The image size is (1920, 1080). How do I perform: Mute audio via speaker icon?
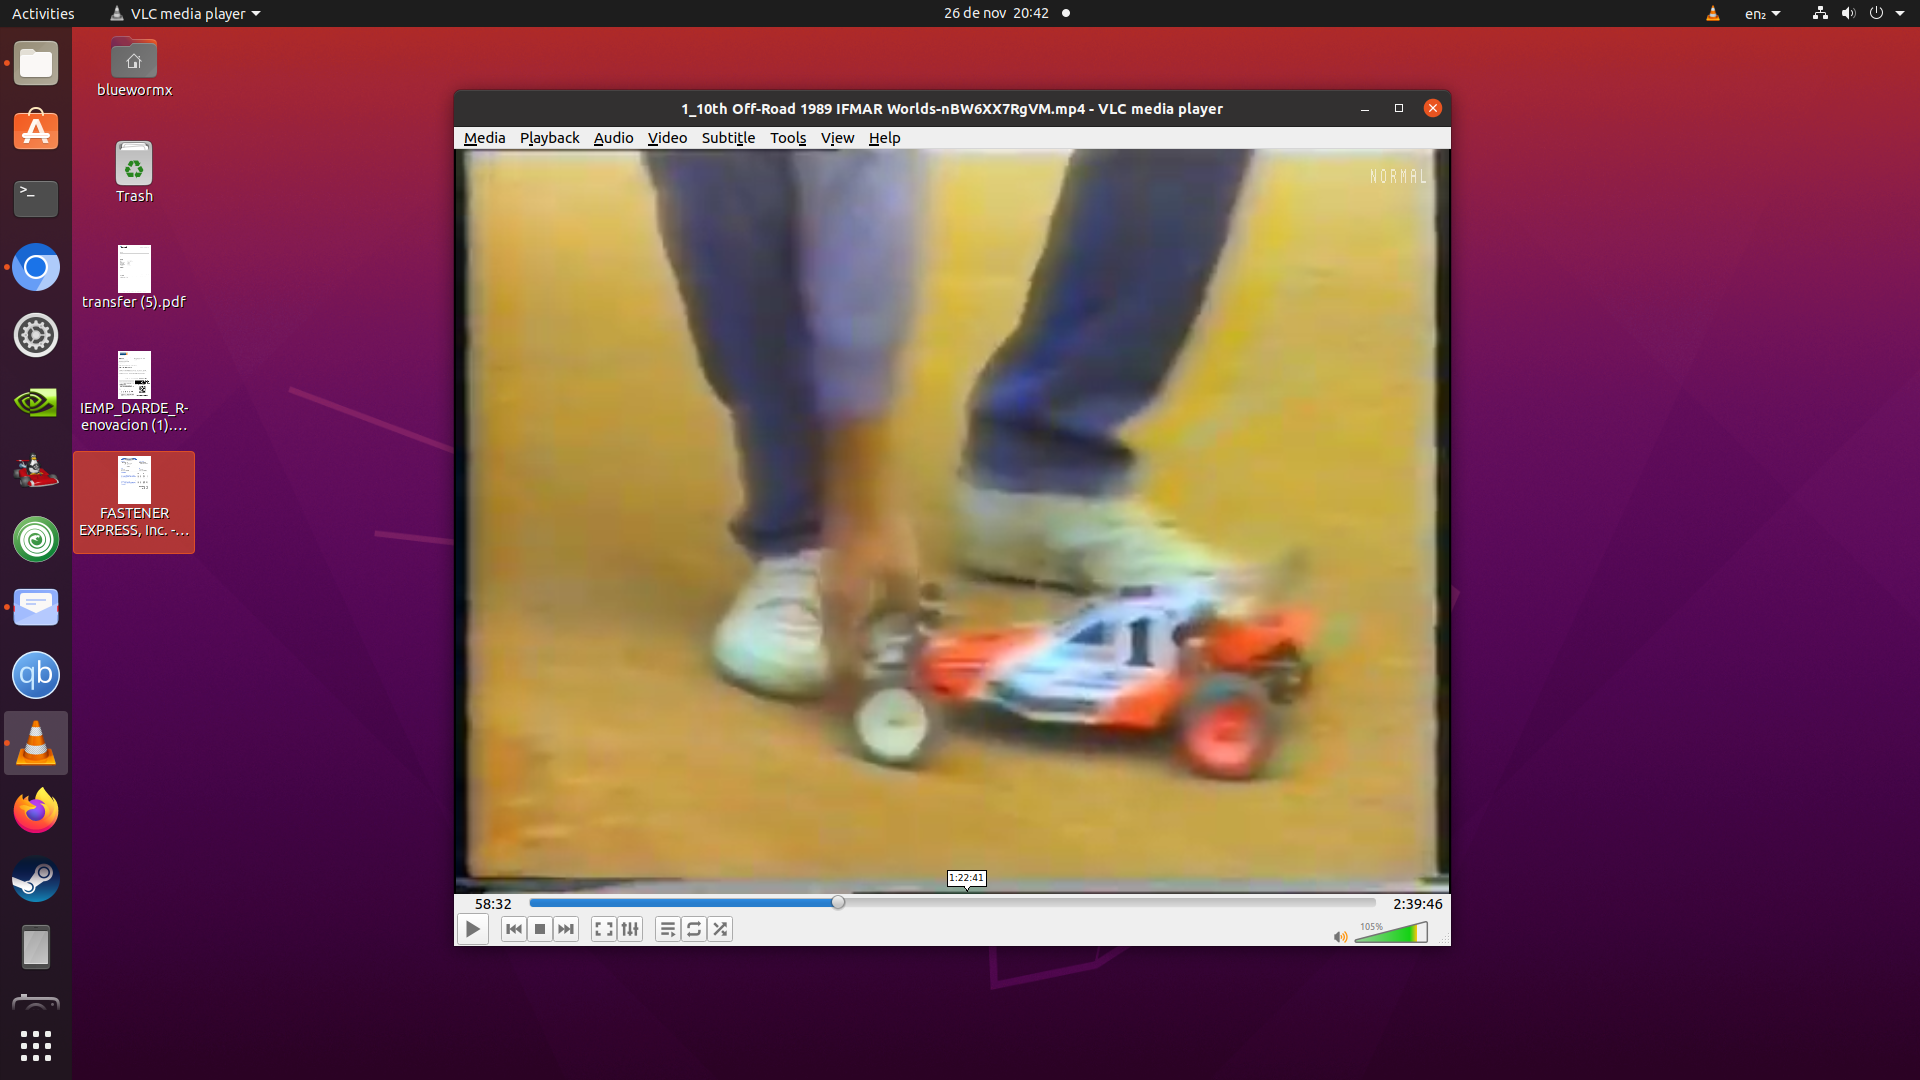(x=1340, y=936)
